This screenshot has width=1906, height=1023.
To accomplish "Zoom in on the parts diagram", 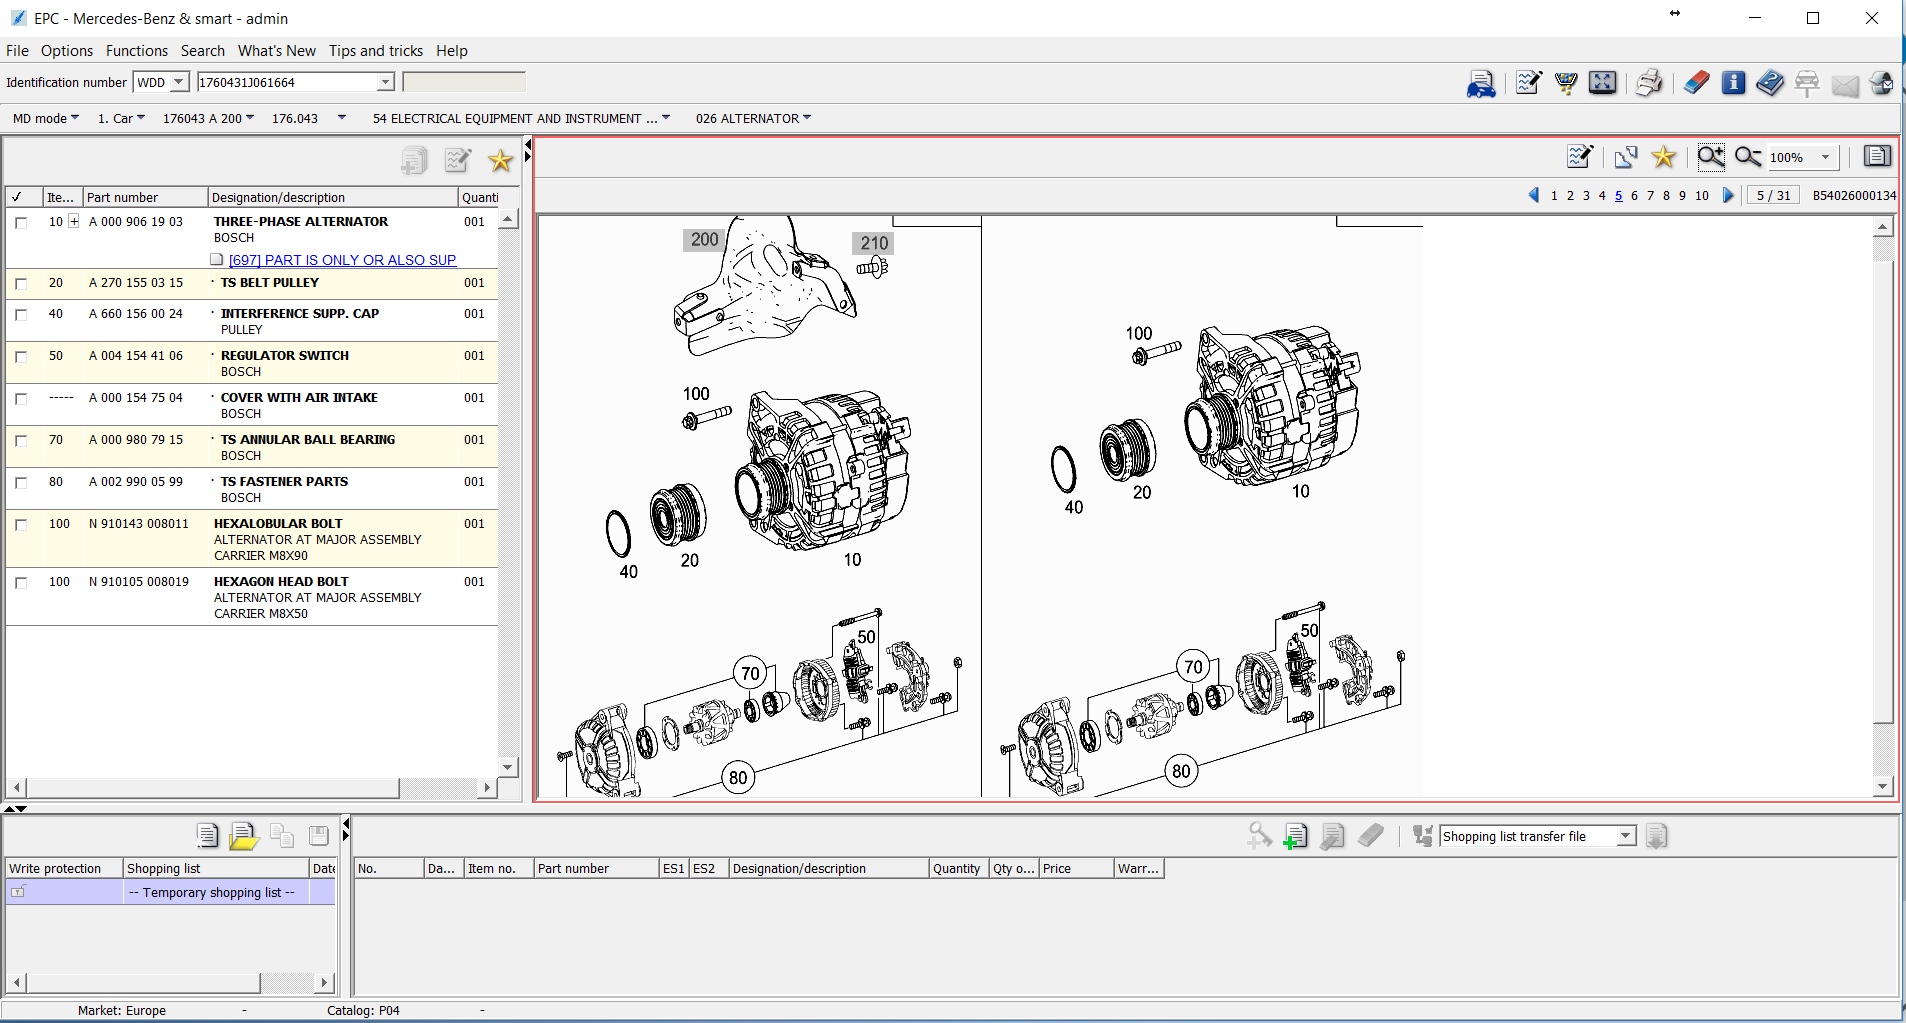I will click(x=1710, y=157).
